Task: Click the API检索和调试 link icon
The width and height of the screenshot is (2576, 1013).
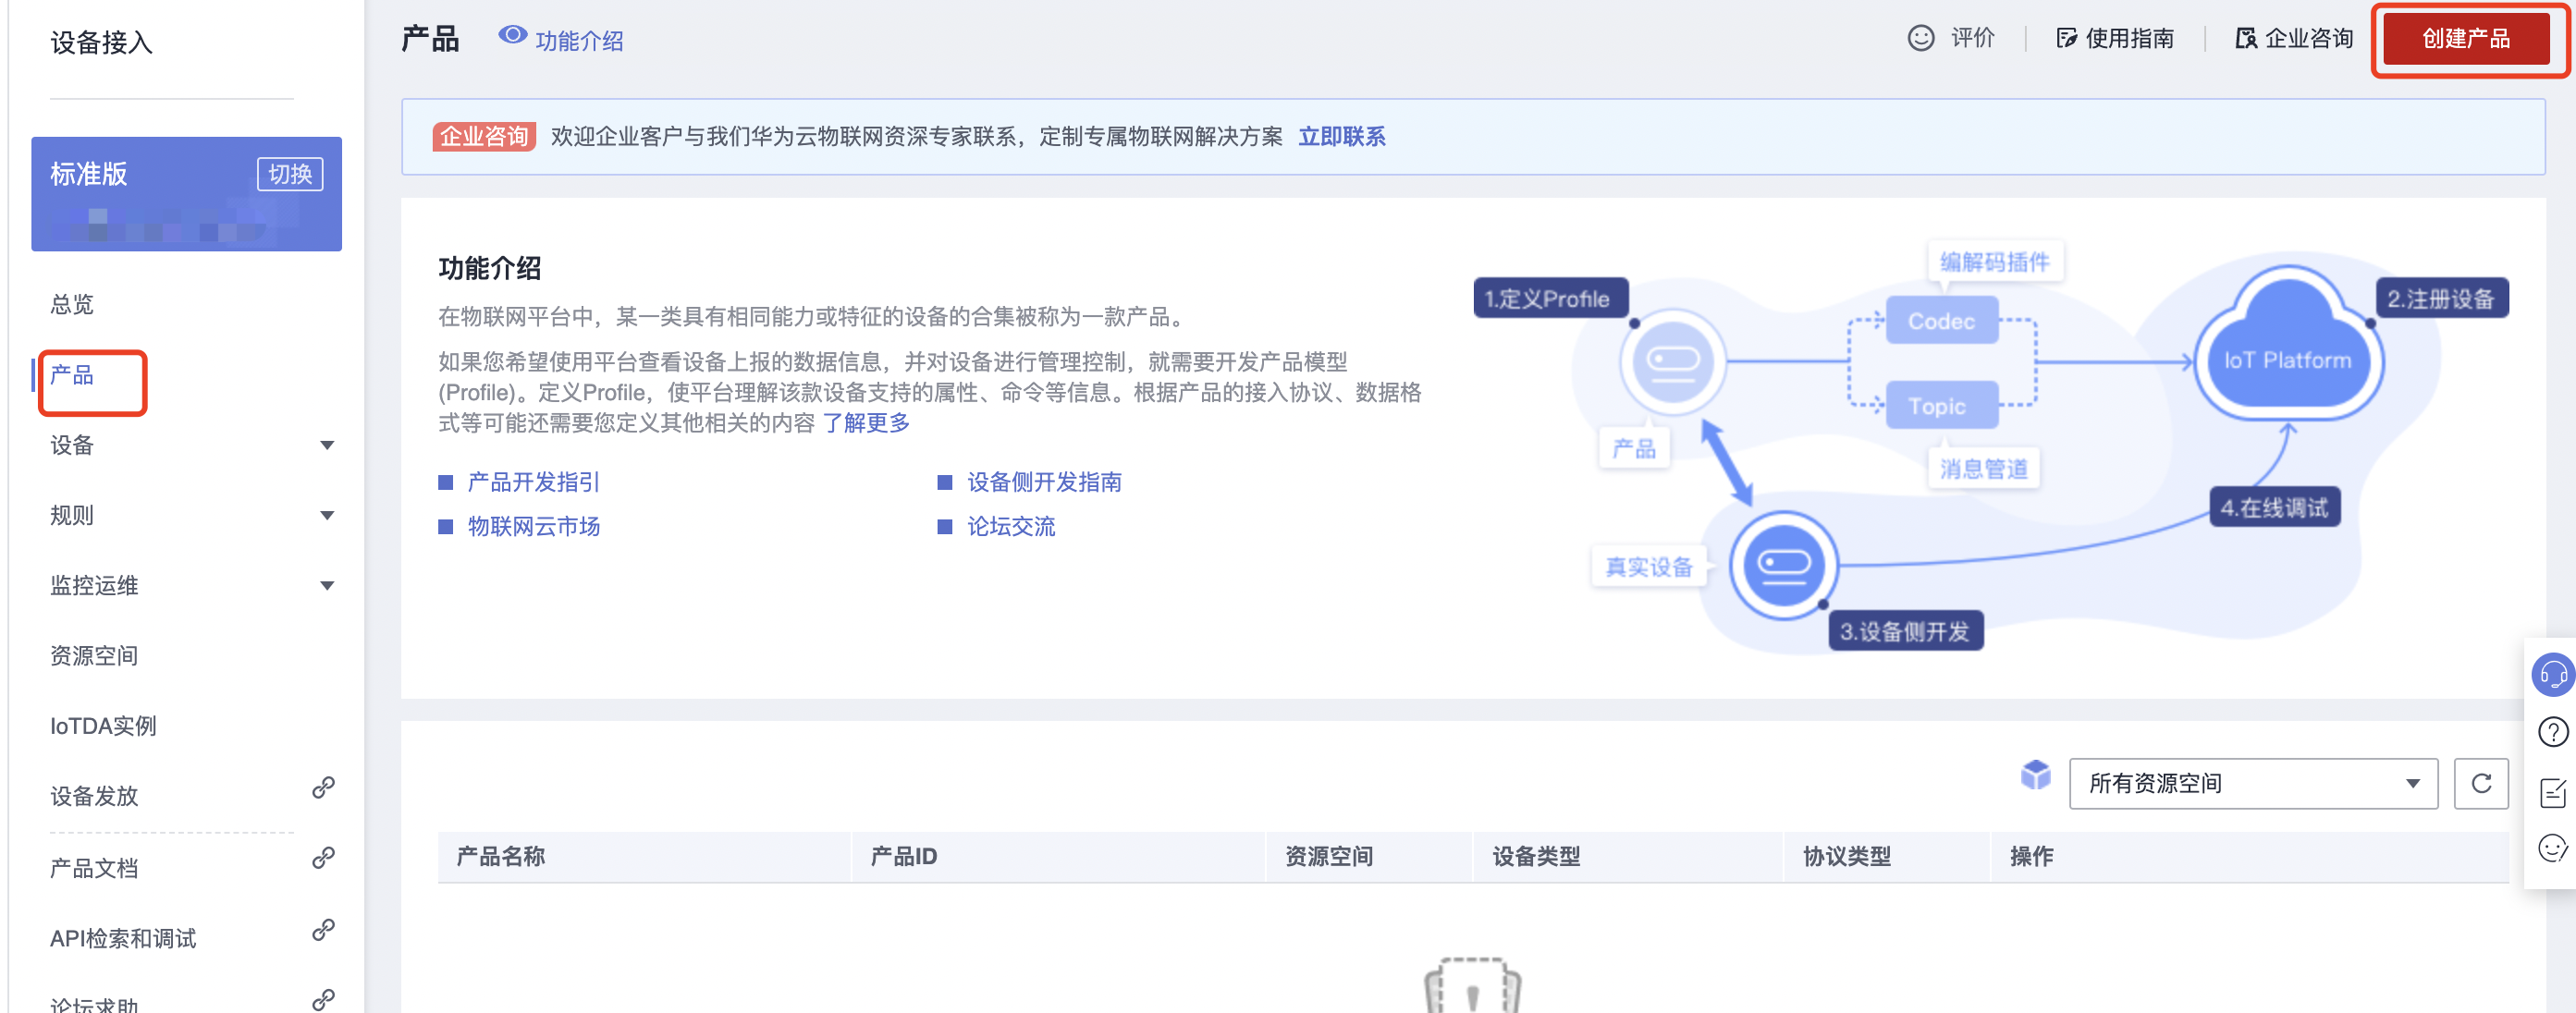Action: pyautogui.click(x=323, y=930)
